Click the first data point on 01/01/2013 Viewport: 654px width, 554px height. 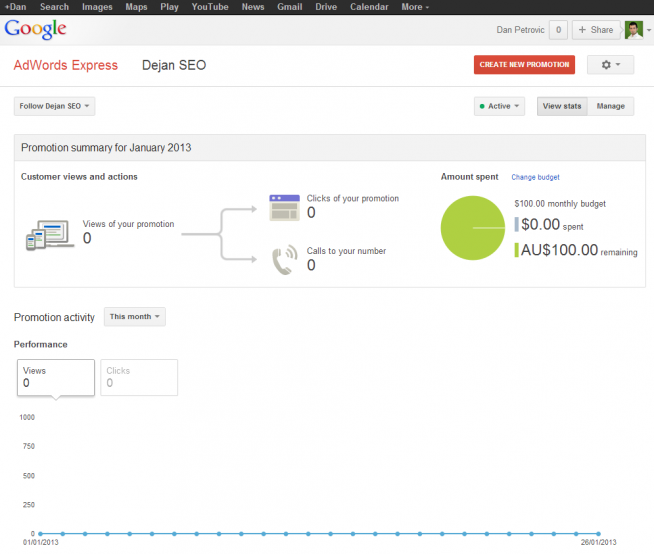click(40, 534)
